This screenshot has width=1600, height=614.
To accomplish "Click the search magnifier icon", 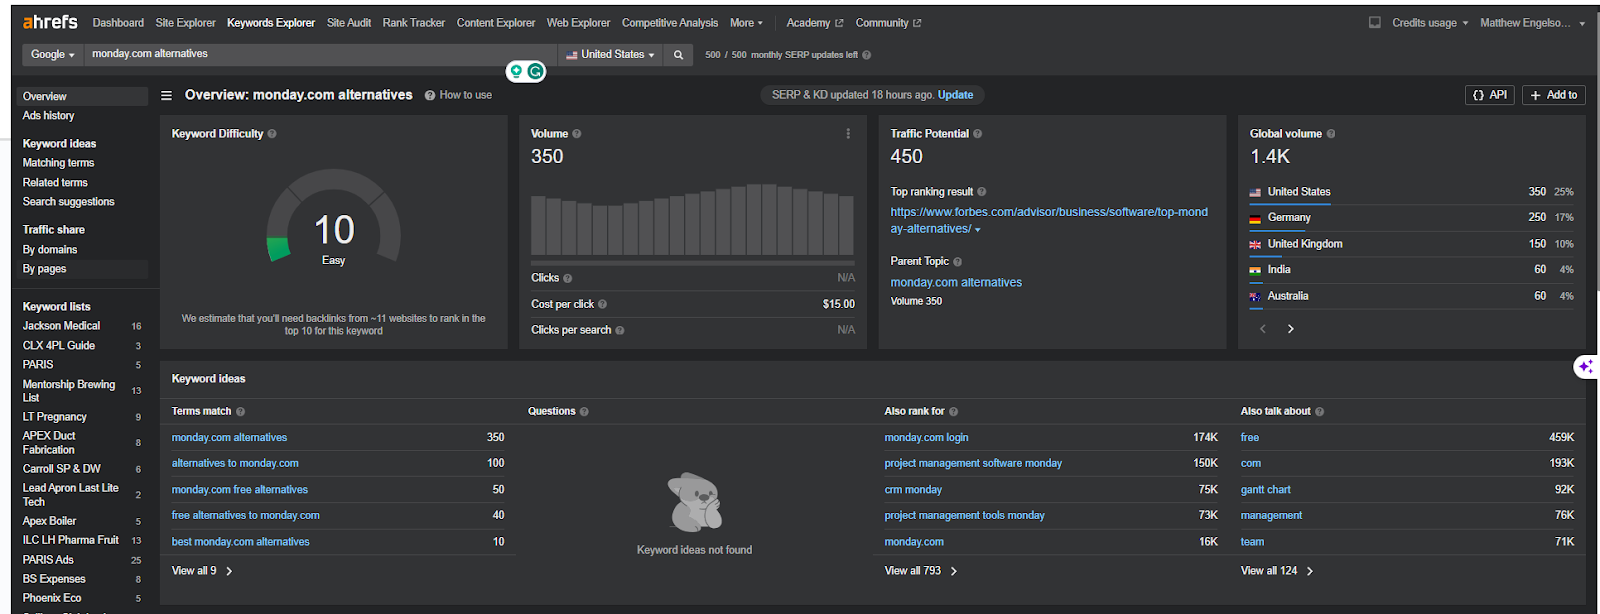I will 678,55.
